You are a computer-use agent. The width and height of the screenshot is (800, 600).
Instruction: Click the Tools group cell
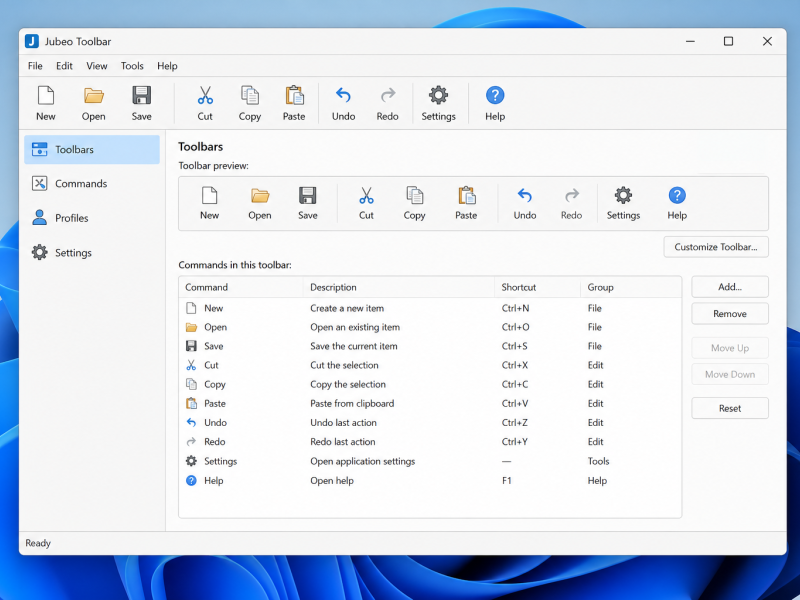(598, 461)
